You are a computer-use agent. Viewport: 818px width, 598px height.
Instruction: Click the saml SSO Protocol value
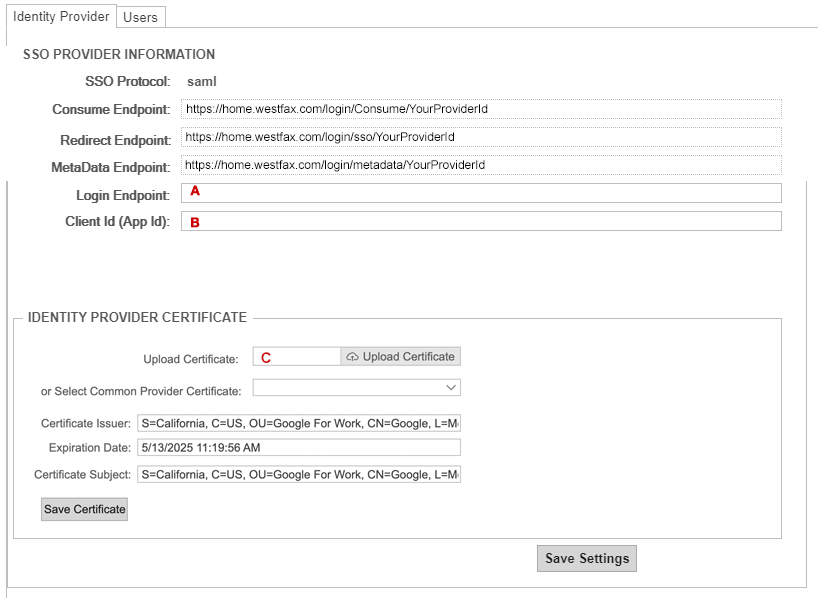tap(202, 81)
